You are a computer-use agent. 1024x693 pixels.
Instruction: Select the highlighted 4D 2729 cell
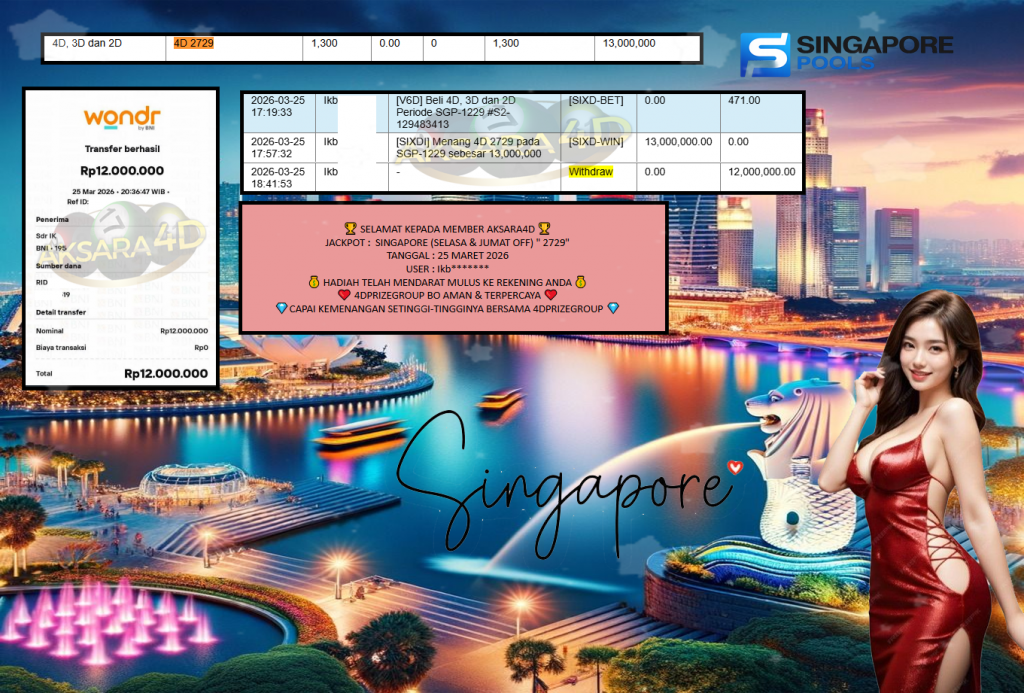(x=195, y=45)
